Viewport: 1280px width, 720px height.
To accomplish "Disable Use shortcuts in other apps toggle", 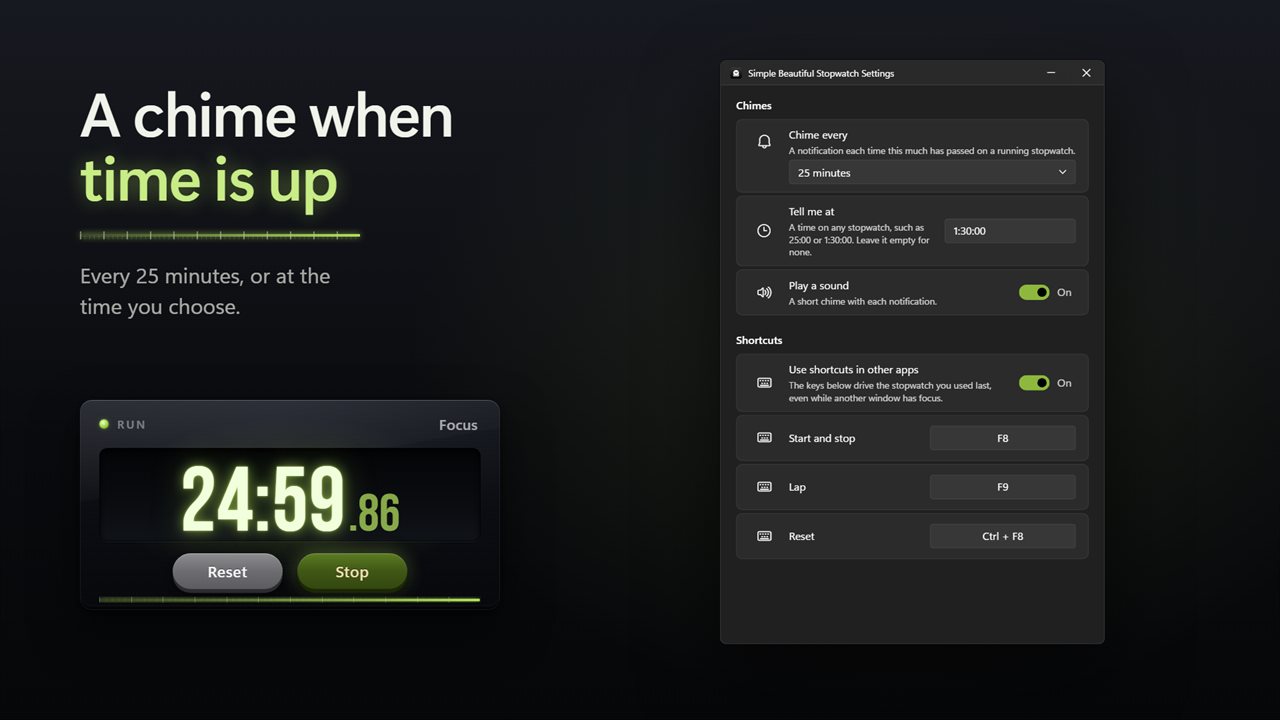I will click(1034, 383).
